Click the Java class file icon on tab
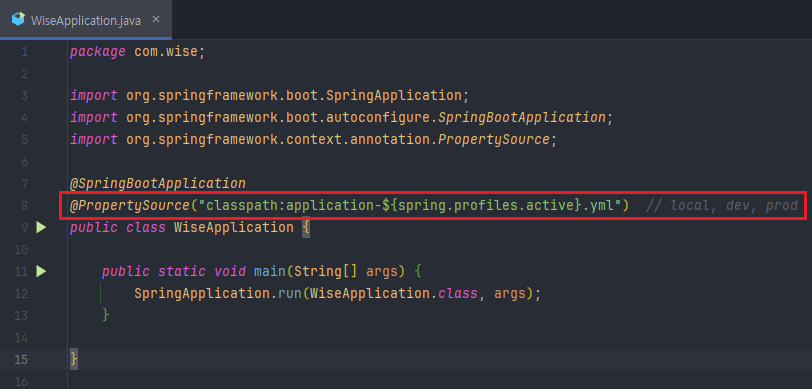Viewport: 812px width, 389px height. click(x=18, y=20)
